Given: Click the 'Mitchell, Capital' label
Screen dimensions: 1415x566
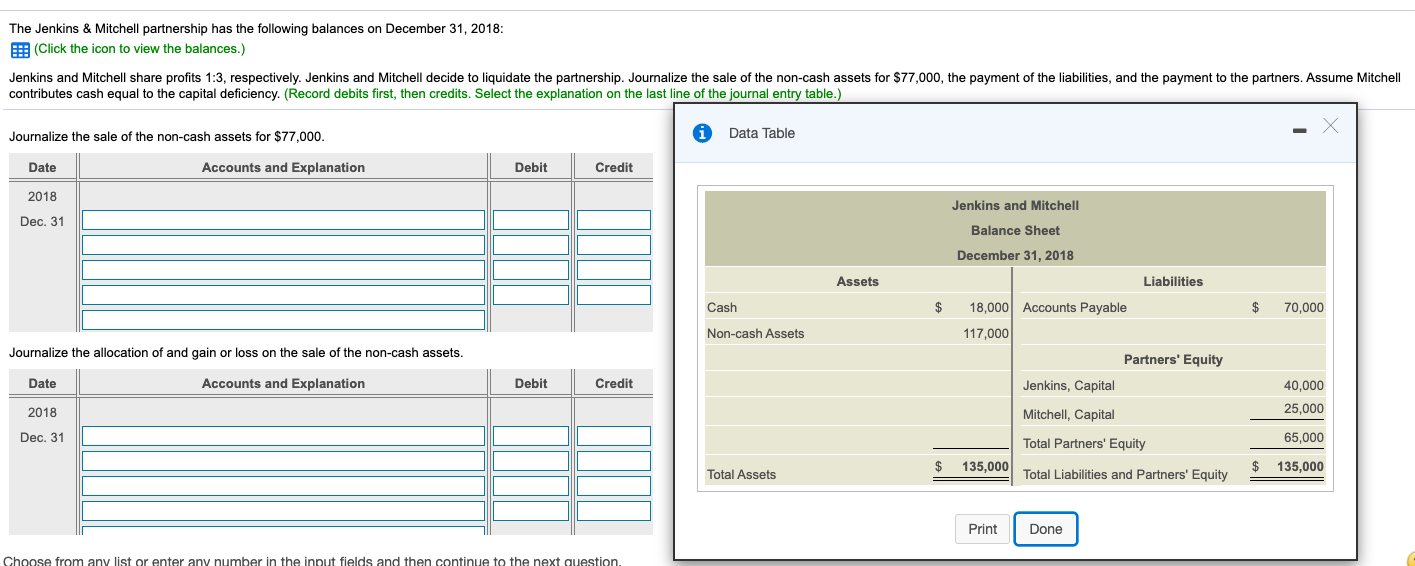Looking at the screenshot, I should (x=1069, y=414).
